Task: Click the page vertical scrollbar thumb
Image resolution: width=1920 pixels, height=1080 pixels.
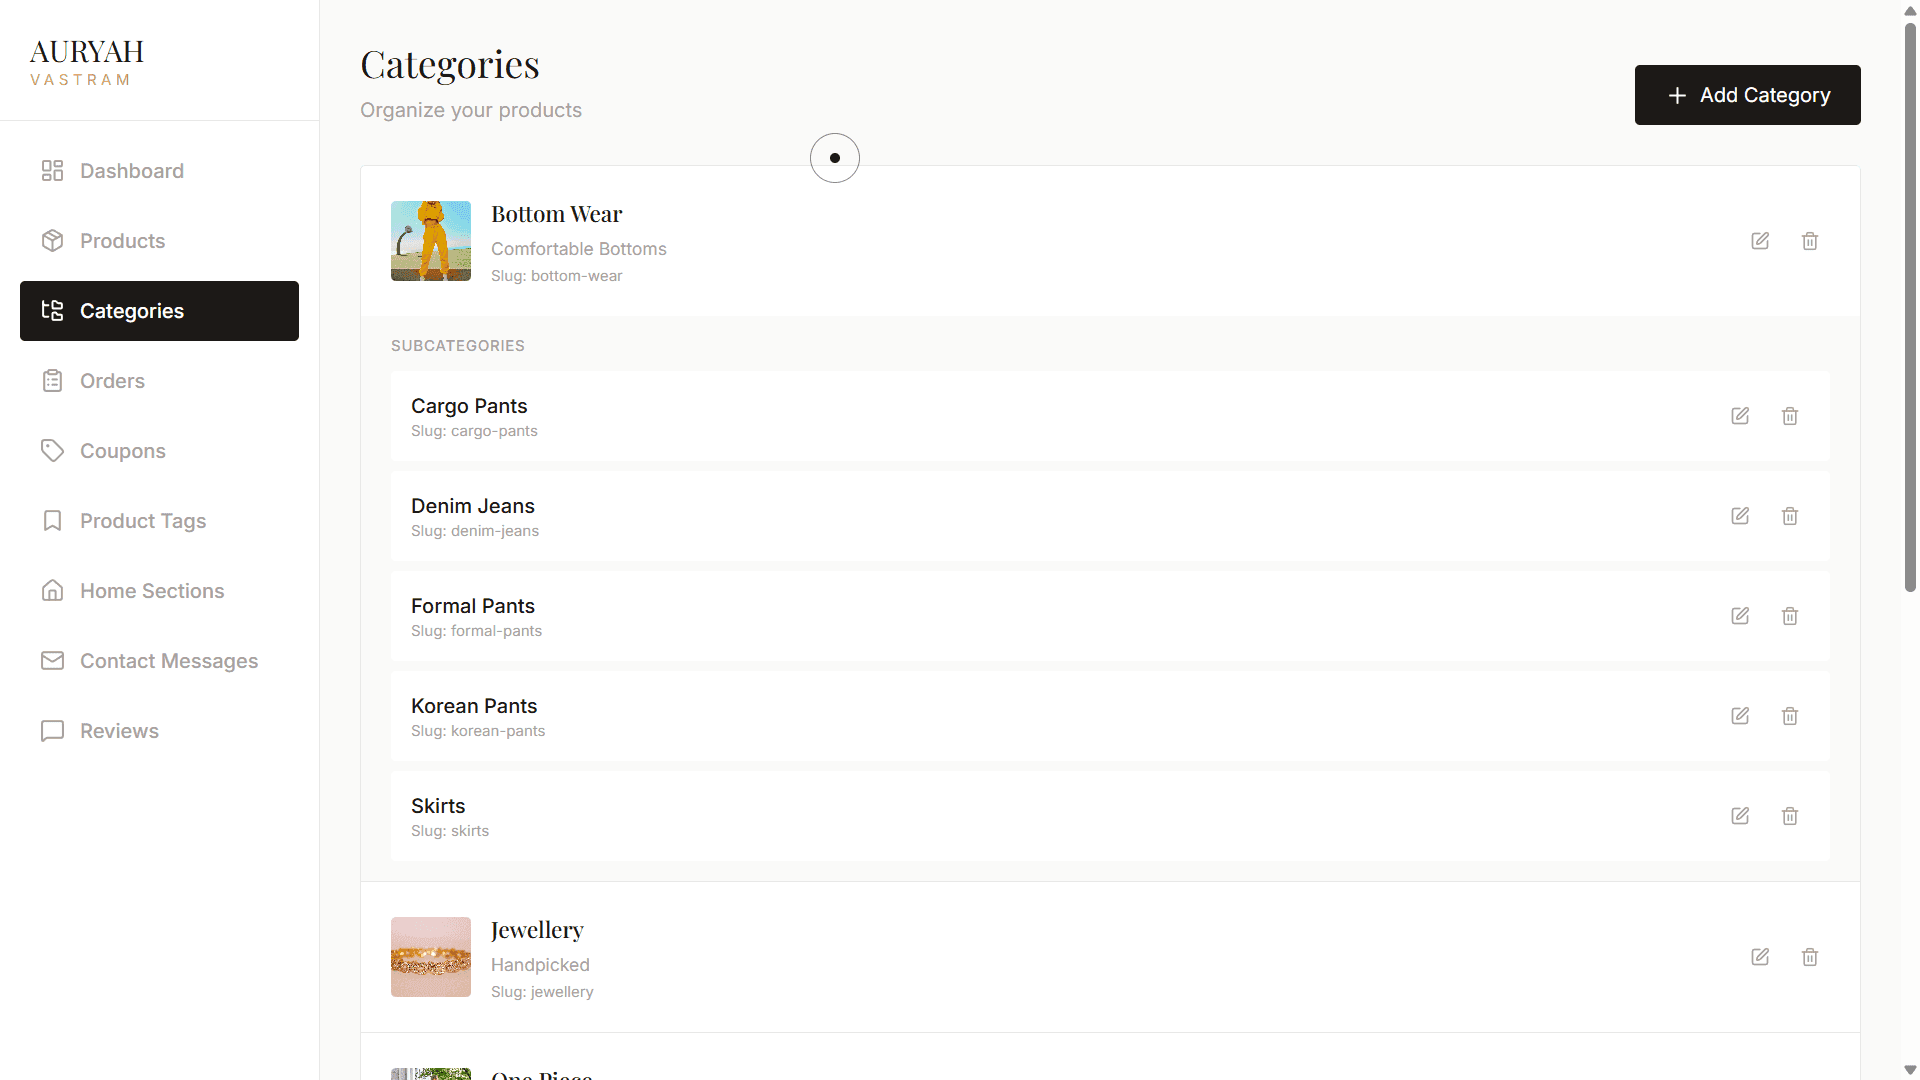Action: point(1910,307)
